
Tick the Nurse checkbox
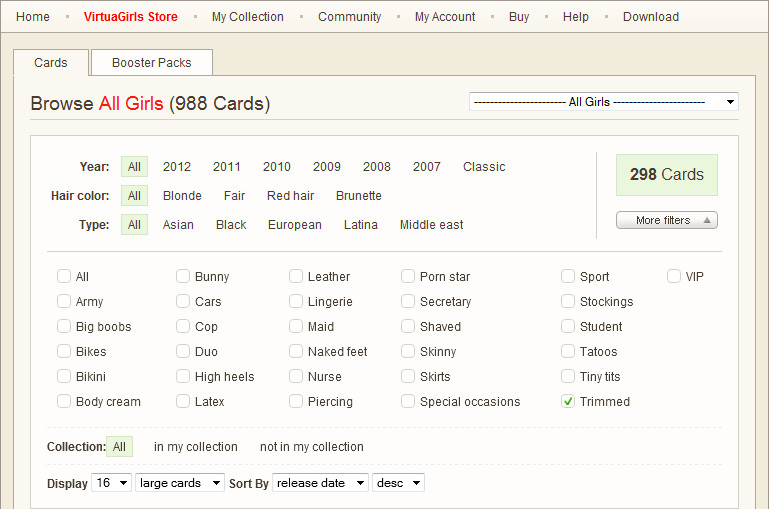296,376
